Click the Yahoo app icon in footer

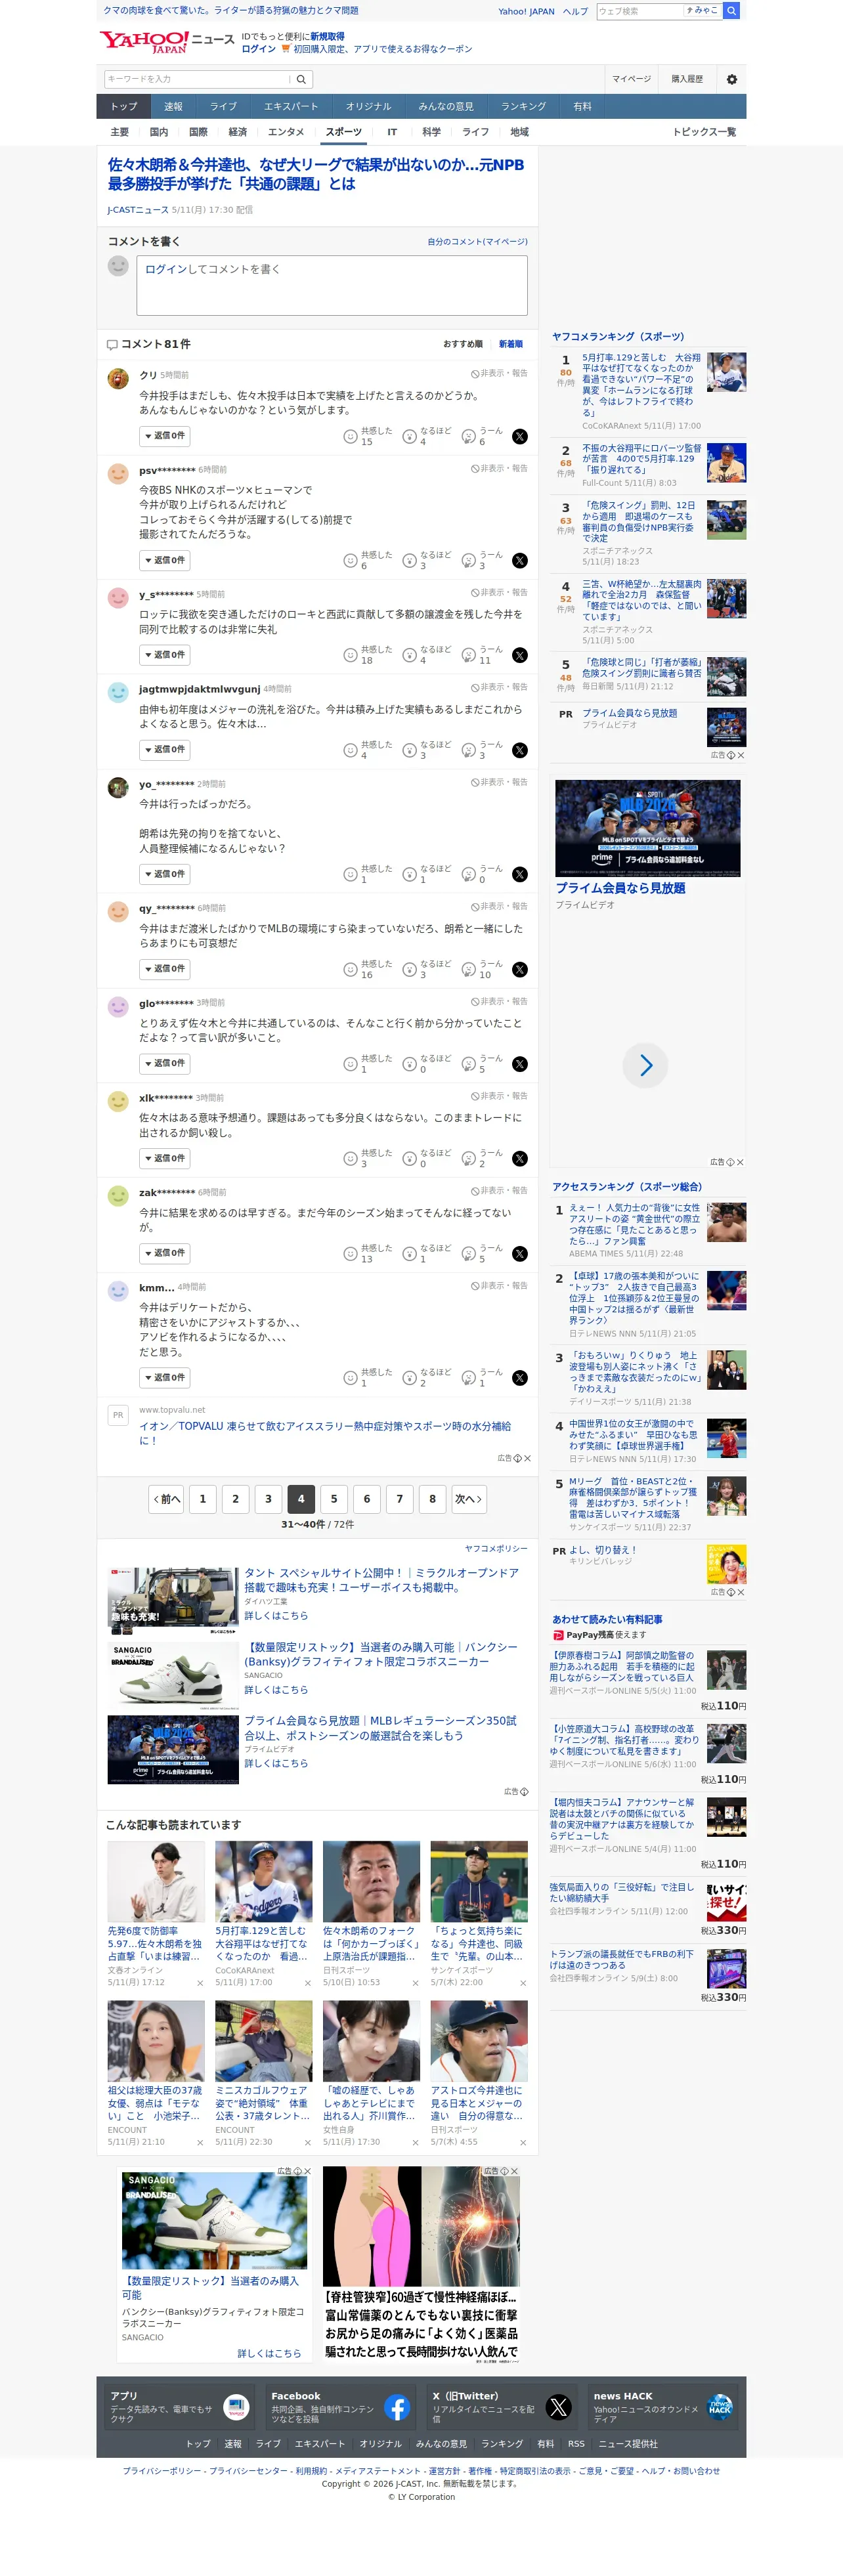(236, 2407)
